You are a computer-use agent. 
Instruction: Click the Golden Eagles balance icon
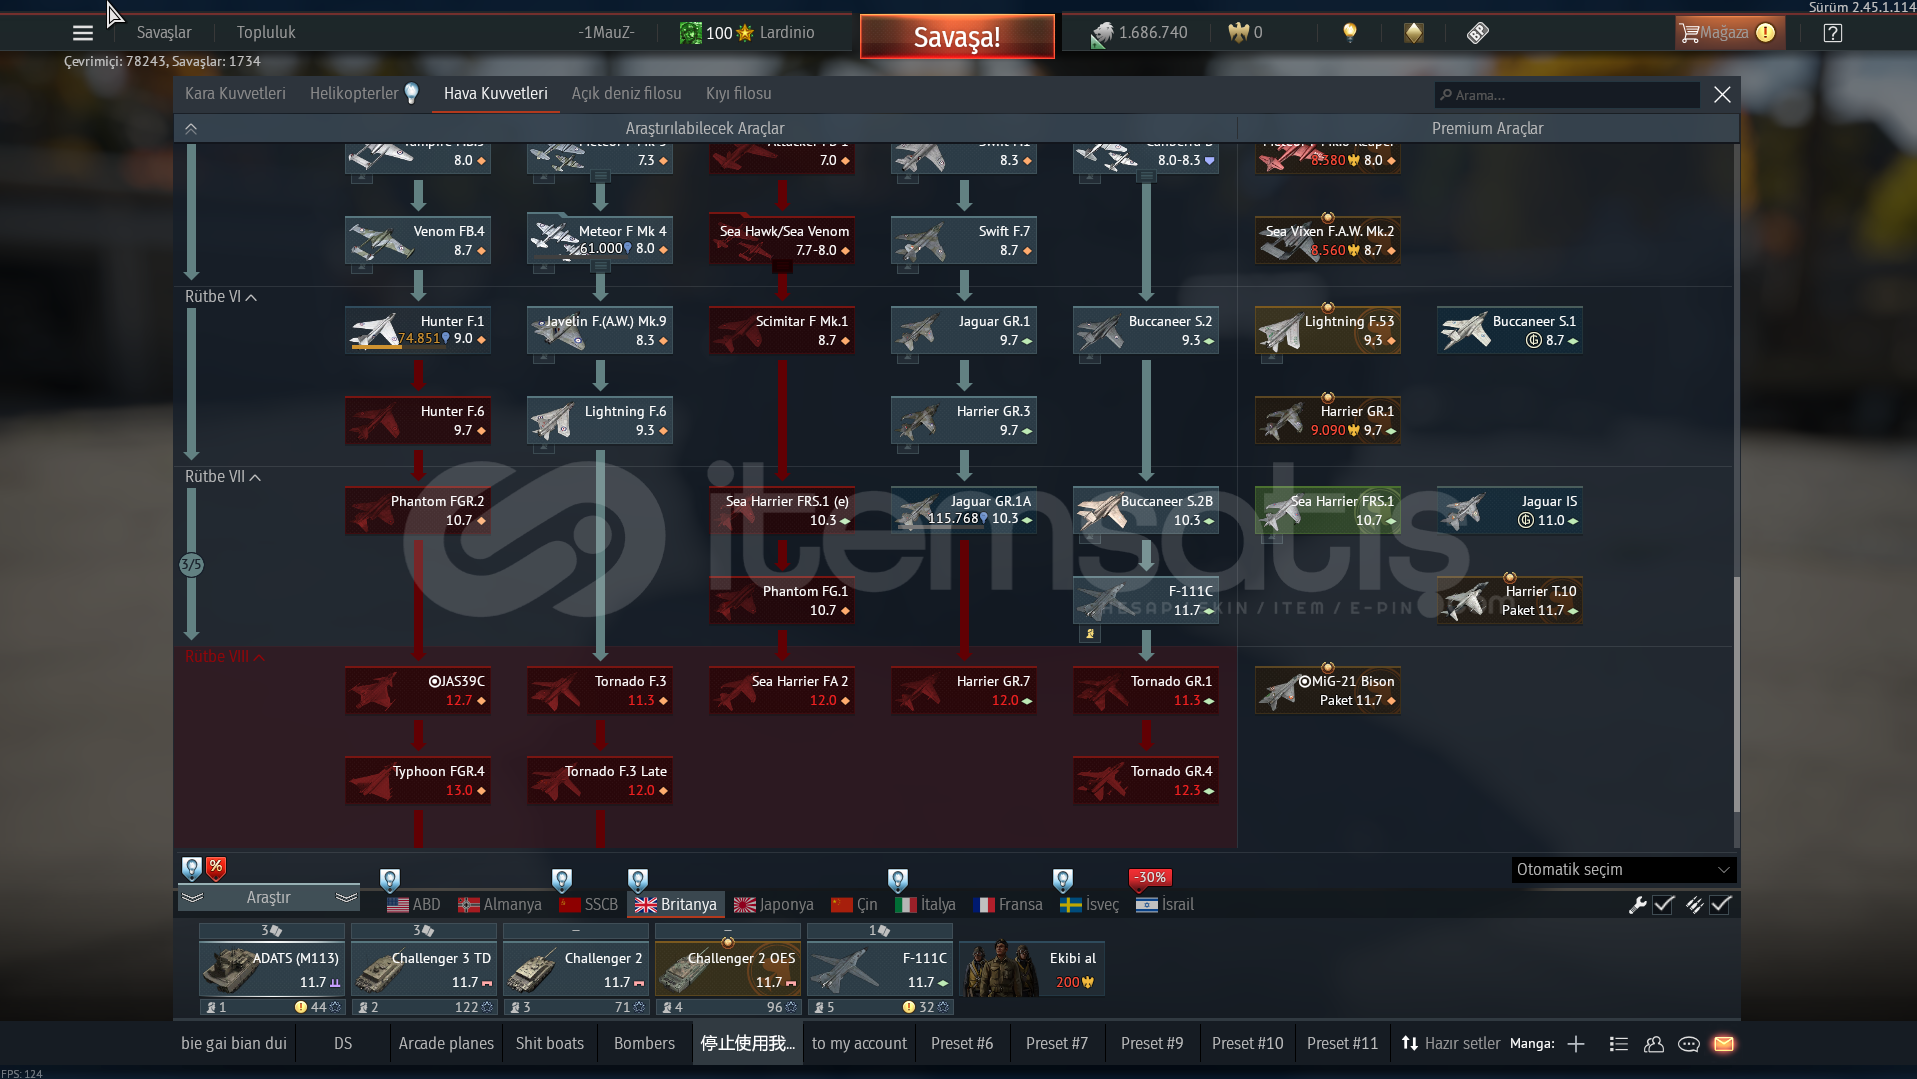coord(1239,33)
